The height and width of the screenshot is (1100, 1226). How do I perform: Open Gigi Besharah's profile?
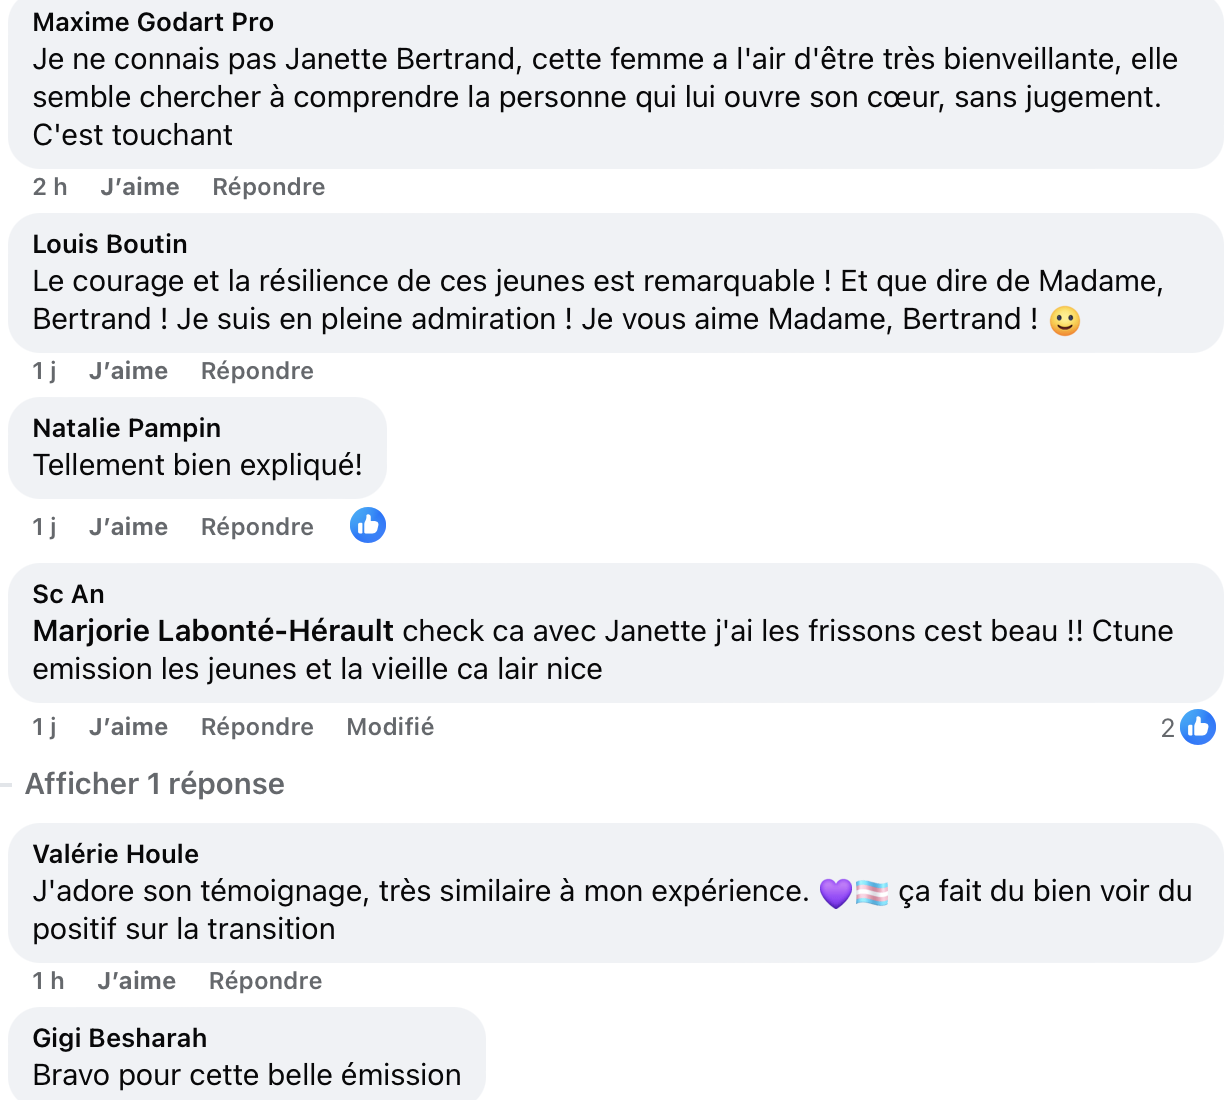tap(119, 1038)
